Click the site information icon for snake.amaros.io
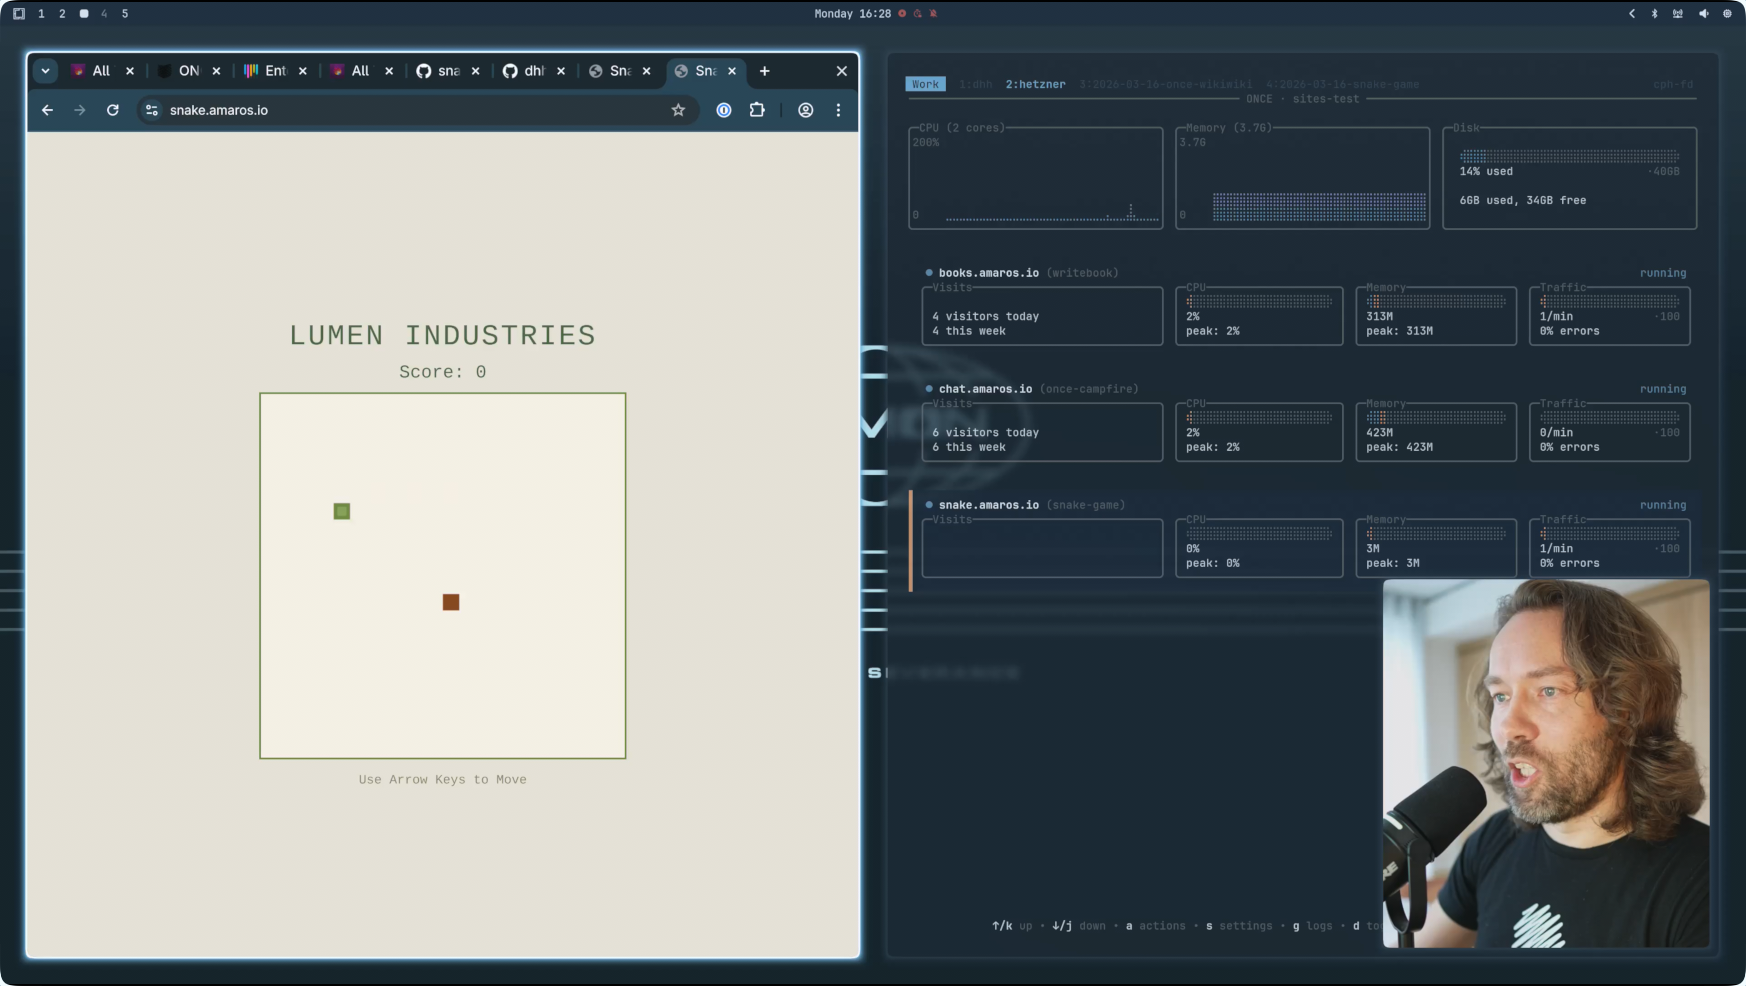 point(152,110)
